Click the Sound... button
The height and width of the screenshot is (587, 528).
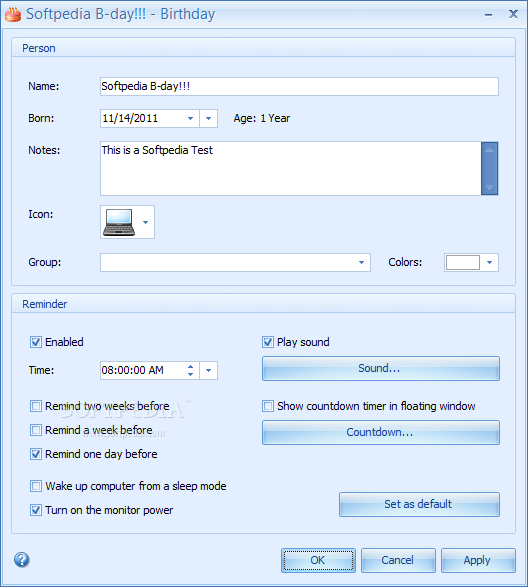click(381, 368)
